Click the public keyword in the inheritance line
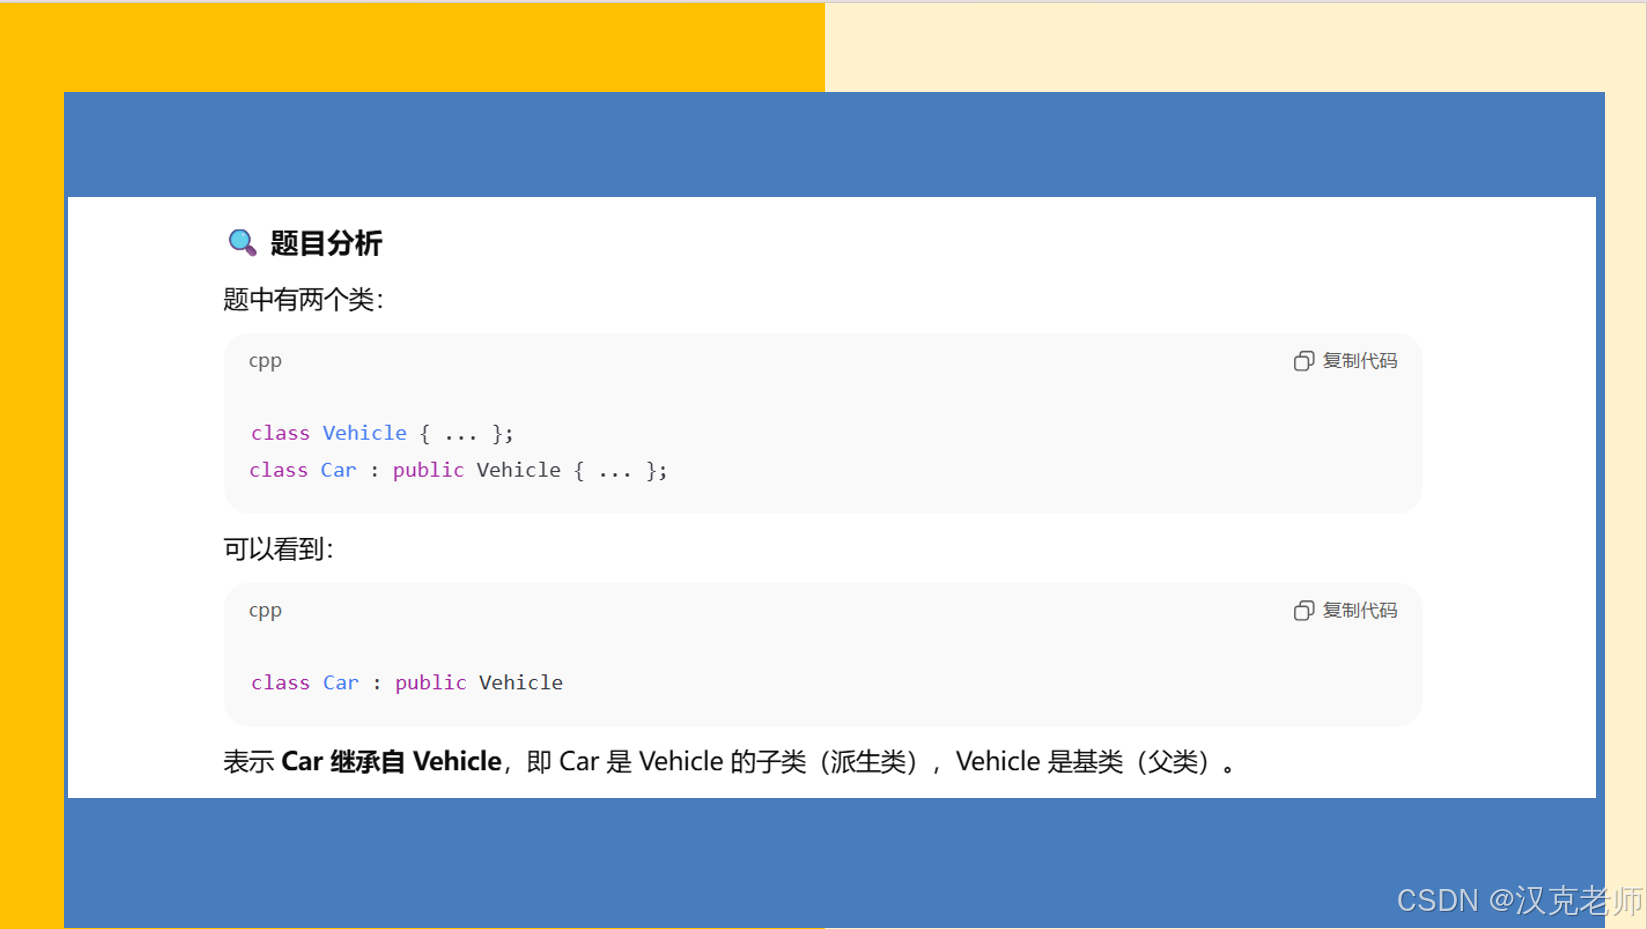Screen dimensions: 1647x929 click(430, 682)
